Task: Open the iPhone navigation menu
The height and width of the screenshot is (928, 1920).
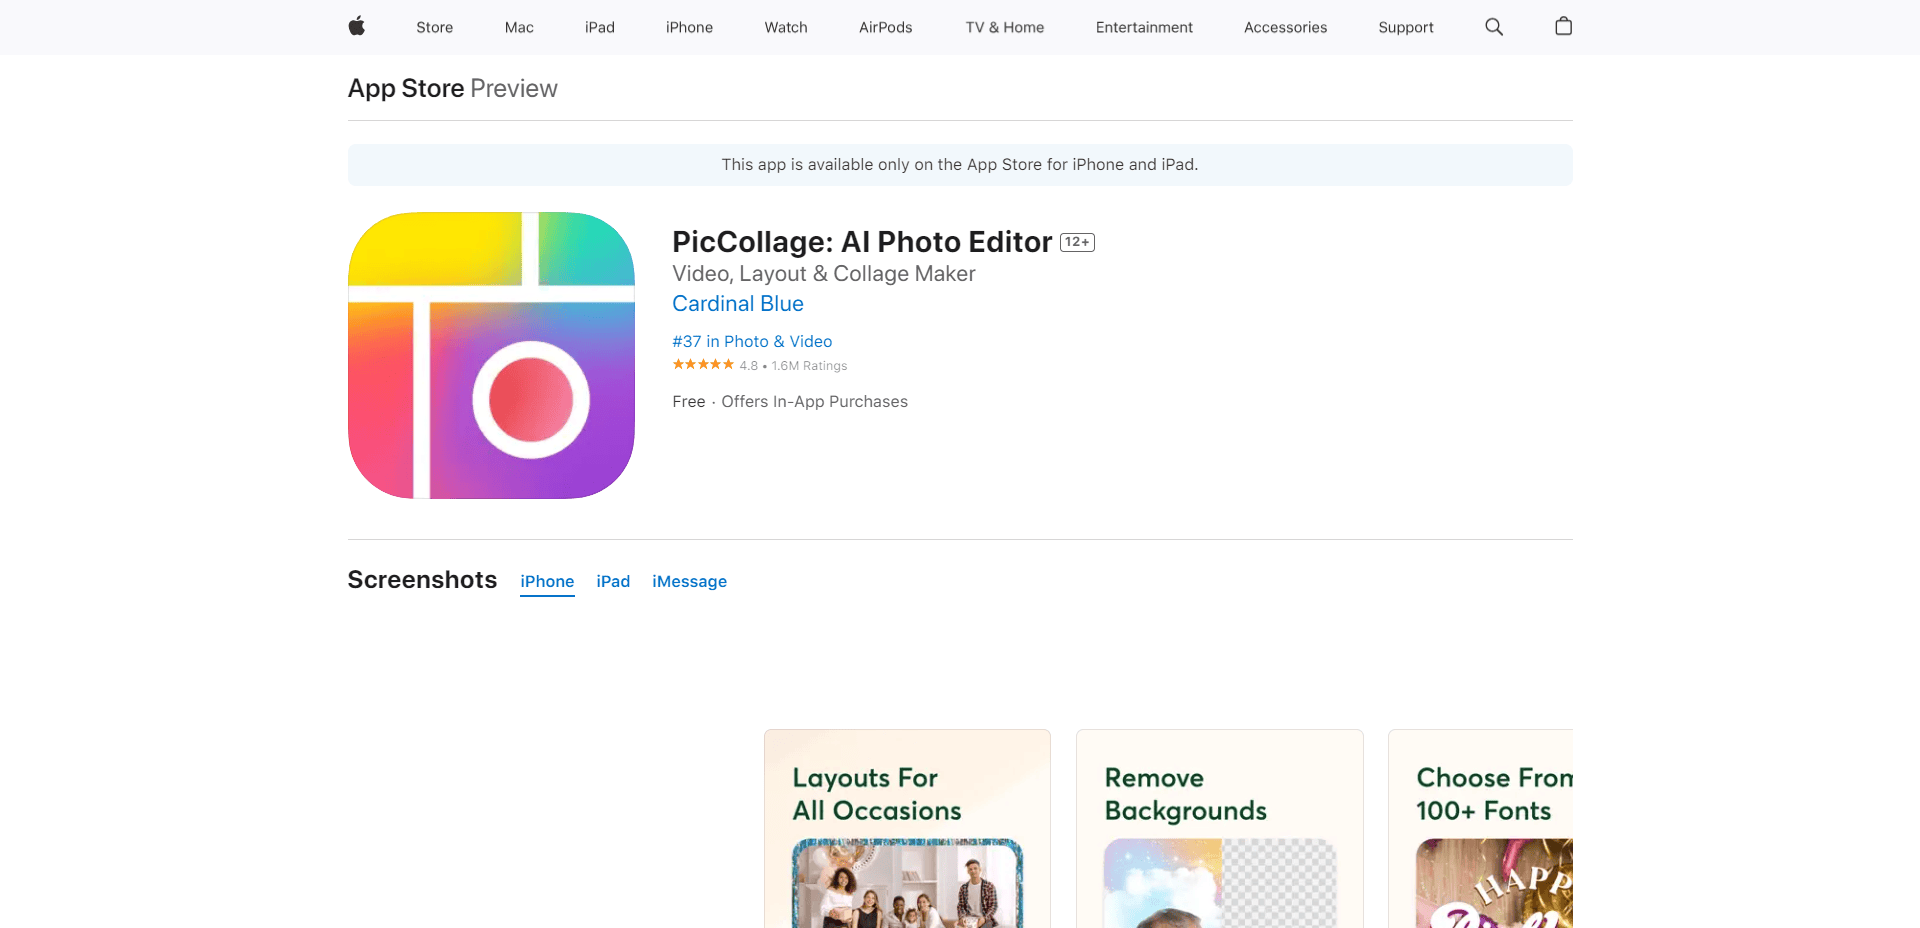Action: click(690, 27)
